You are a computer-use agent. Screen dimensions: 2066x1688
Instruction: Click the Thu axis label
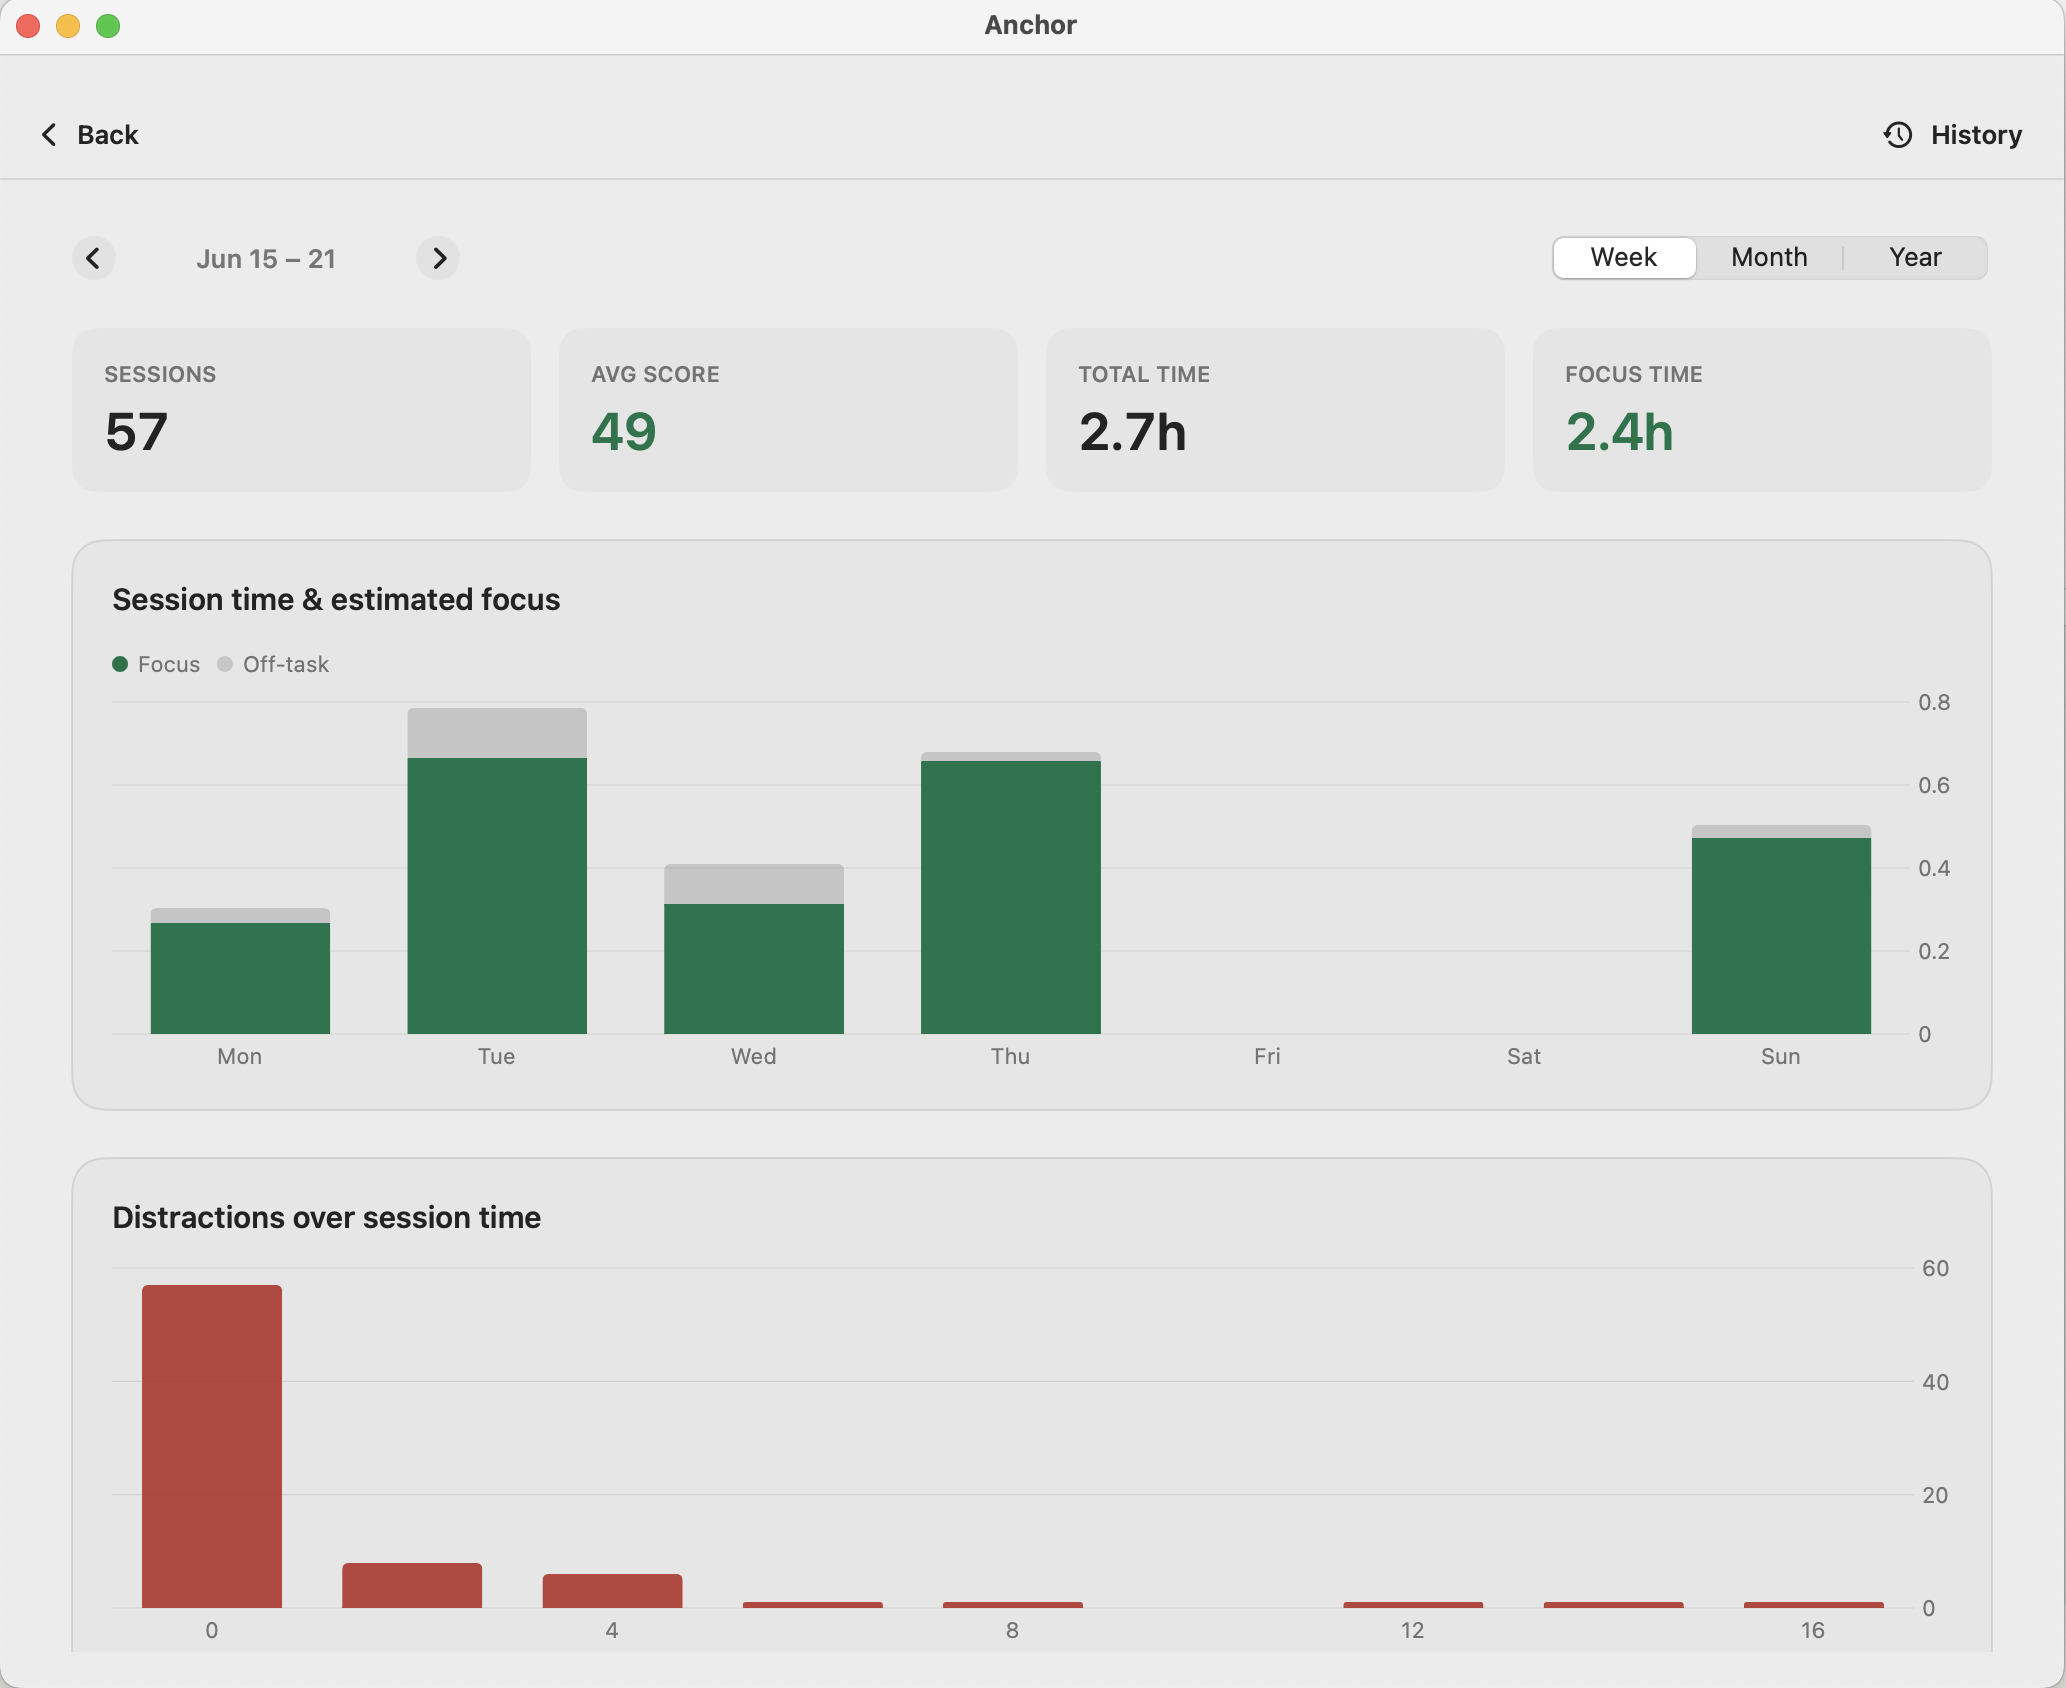pos(1011,1056)
